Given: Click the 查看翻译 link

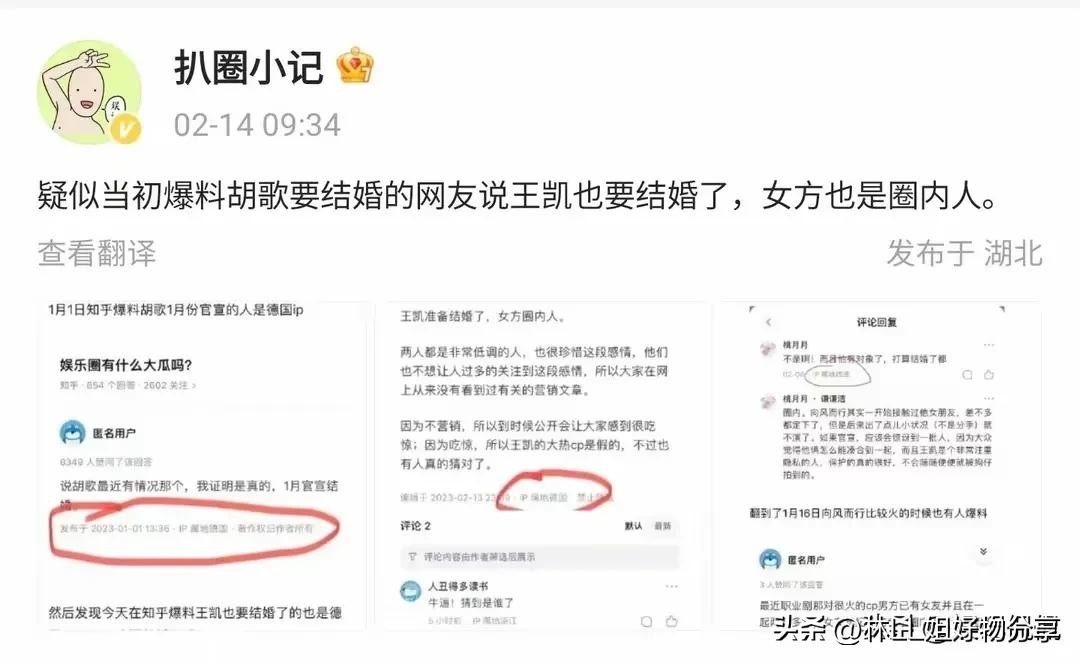Looking at the screenshot, I should coord(97,253).
